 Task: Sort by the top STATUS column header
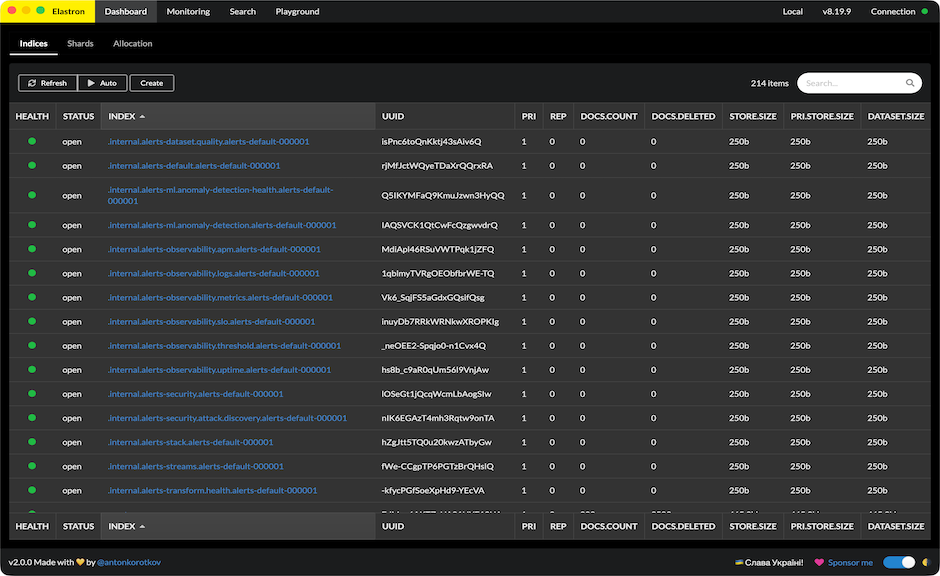(79, 116)
